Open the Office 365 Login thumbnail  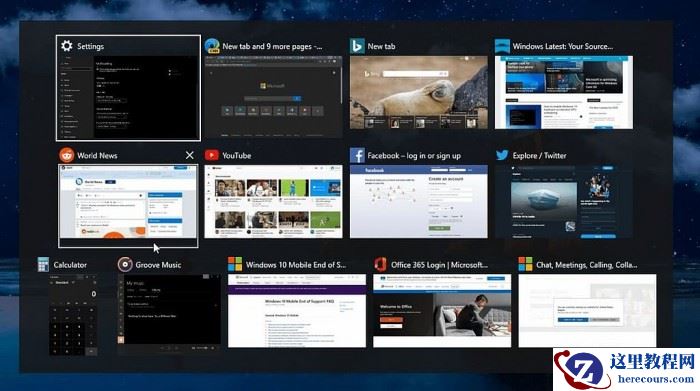[x=442, y=311]
